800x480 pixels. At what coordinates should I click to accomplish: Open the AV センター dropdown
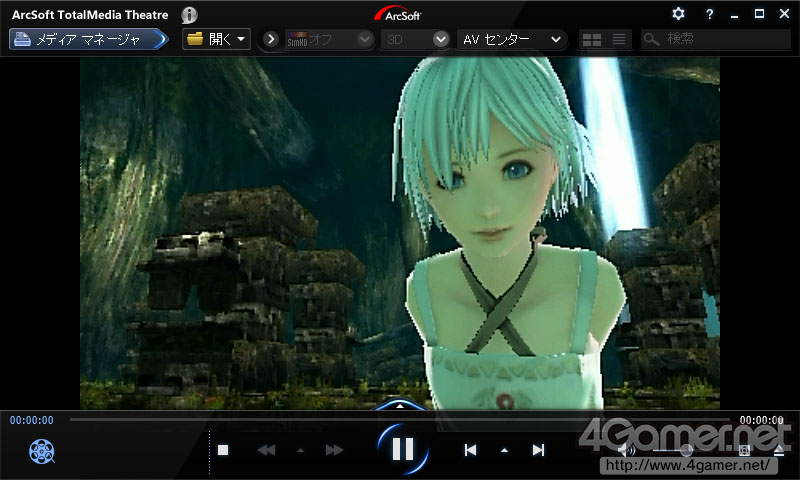(x=512, y=39)
